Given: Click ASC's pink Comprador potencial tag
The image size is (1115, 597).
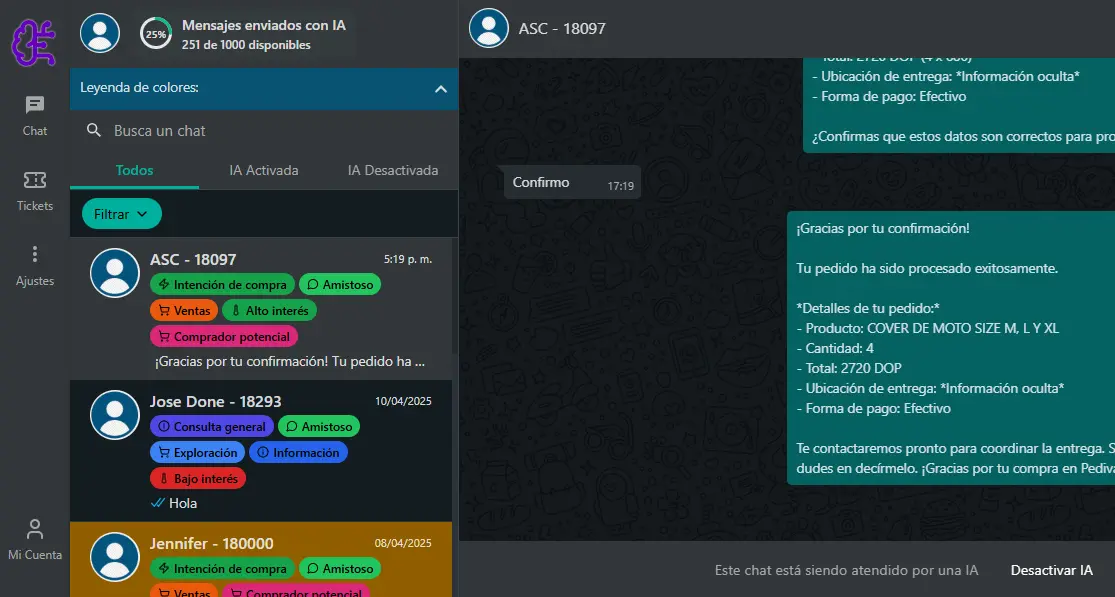Looking at the screenshot, I should coord(224,336).
